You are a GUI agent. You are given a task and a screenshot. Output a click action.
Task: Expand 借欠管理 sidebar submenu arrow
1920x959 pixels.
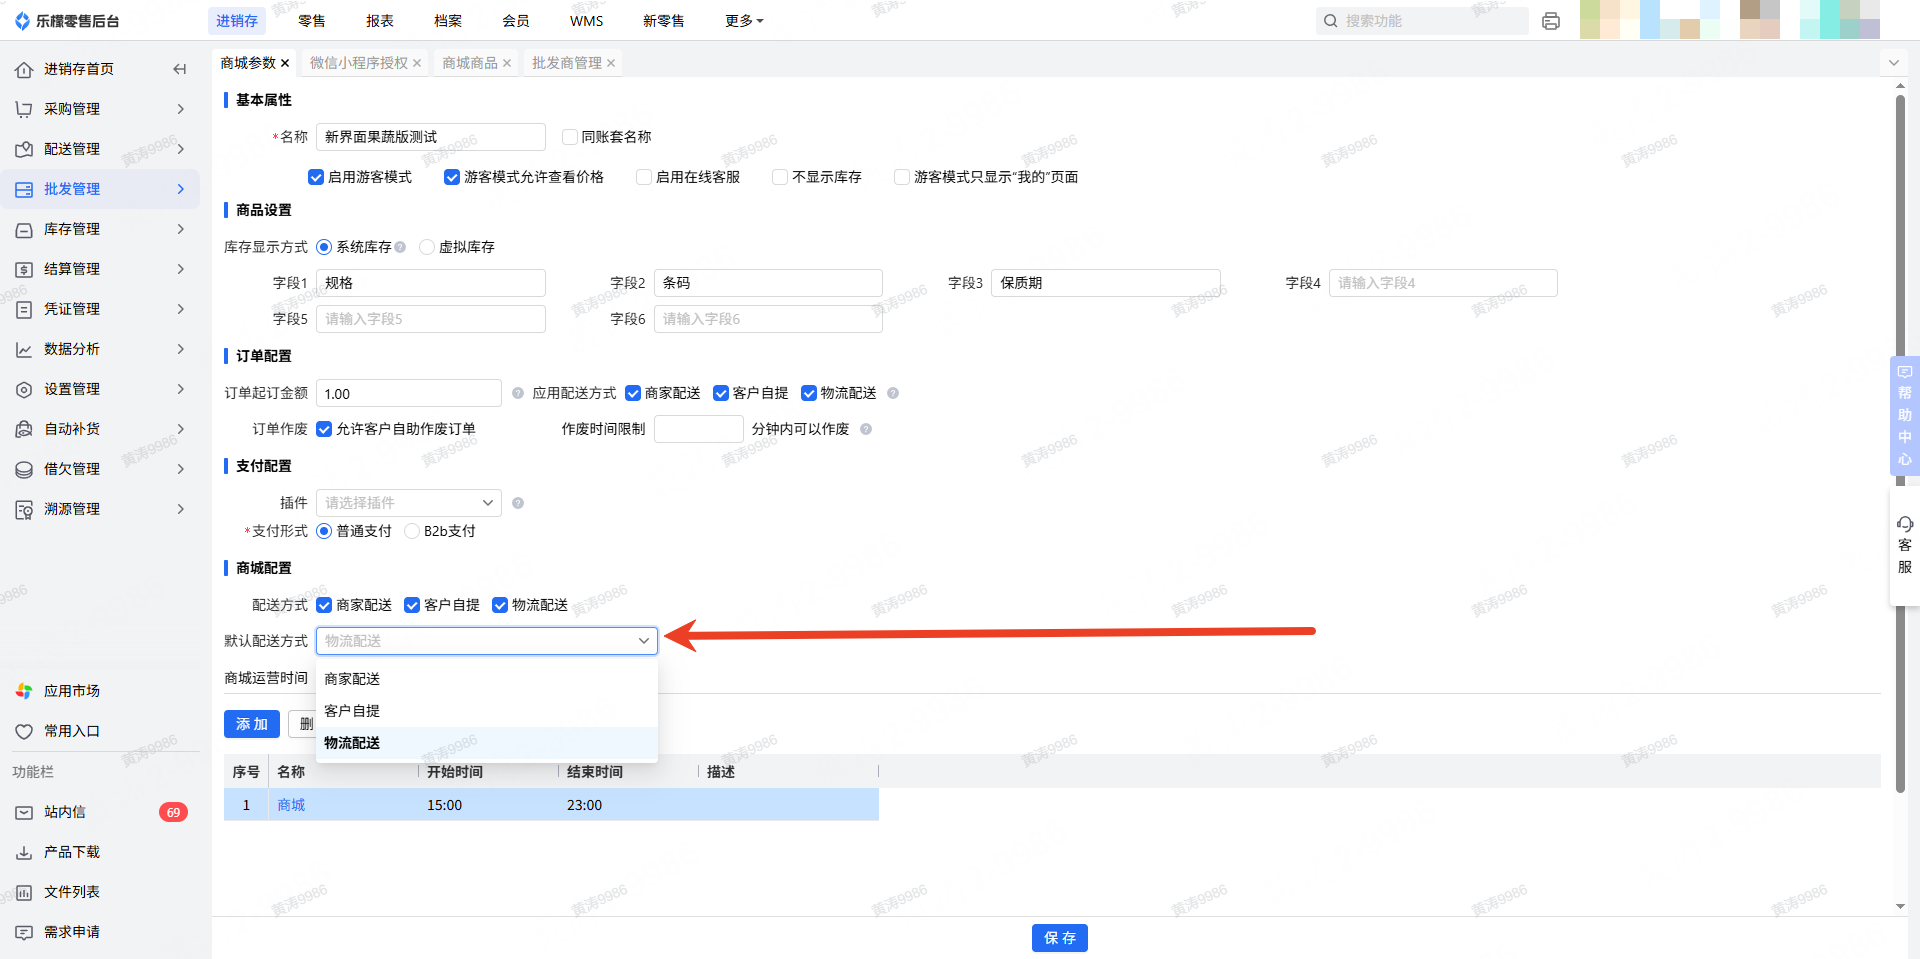tap(181, 469)
